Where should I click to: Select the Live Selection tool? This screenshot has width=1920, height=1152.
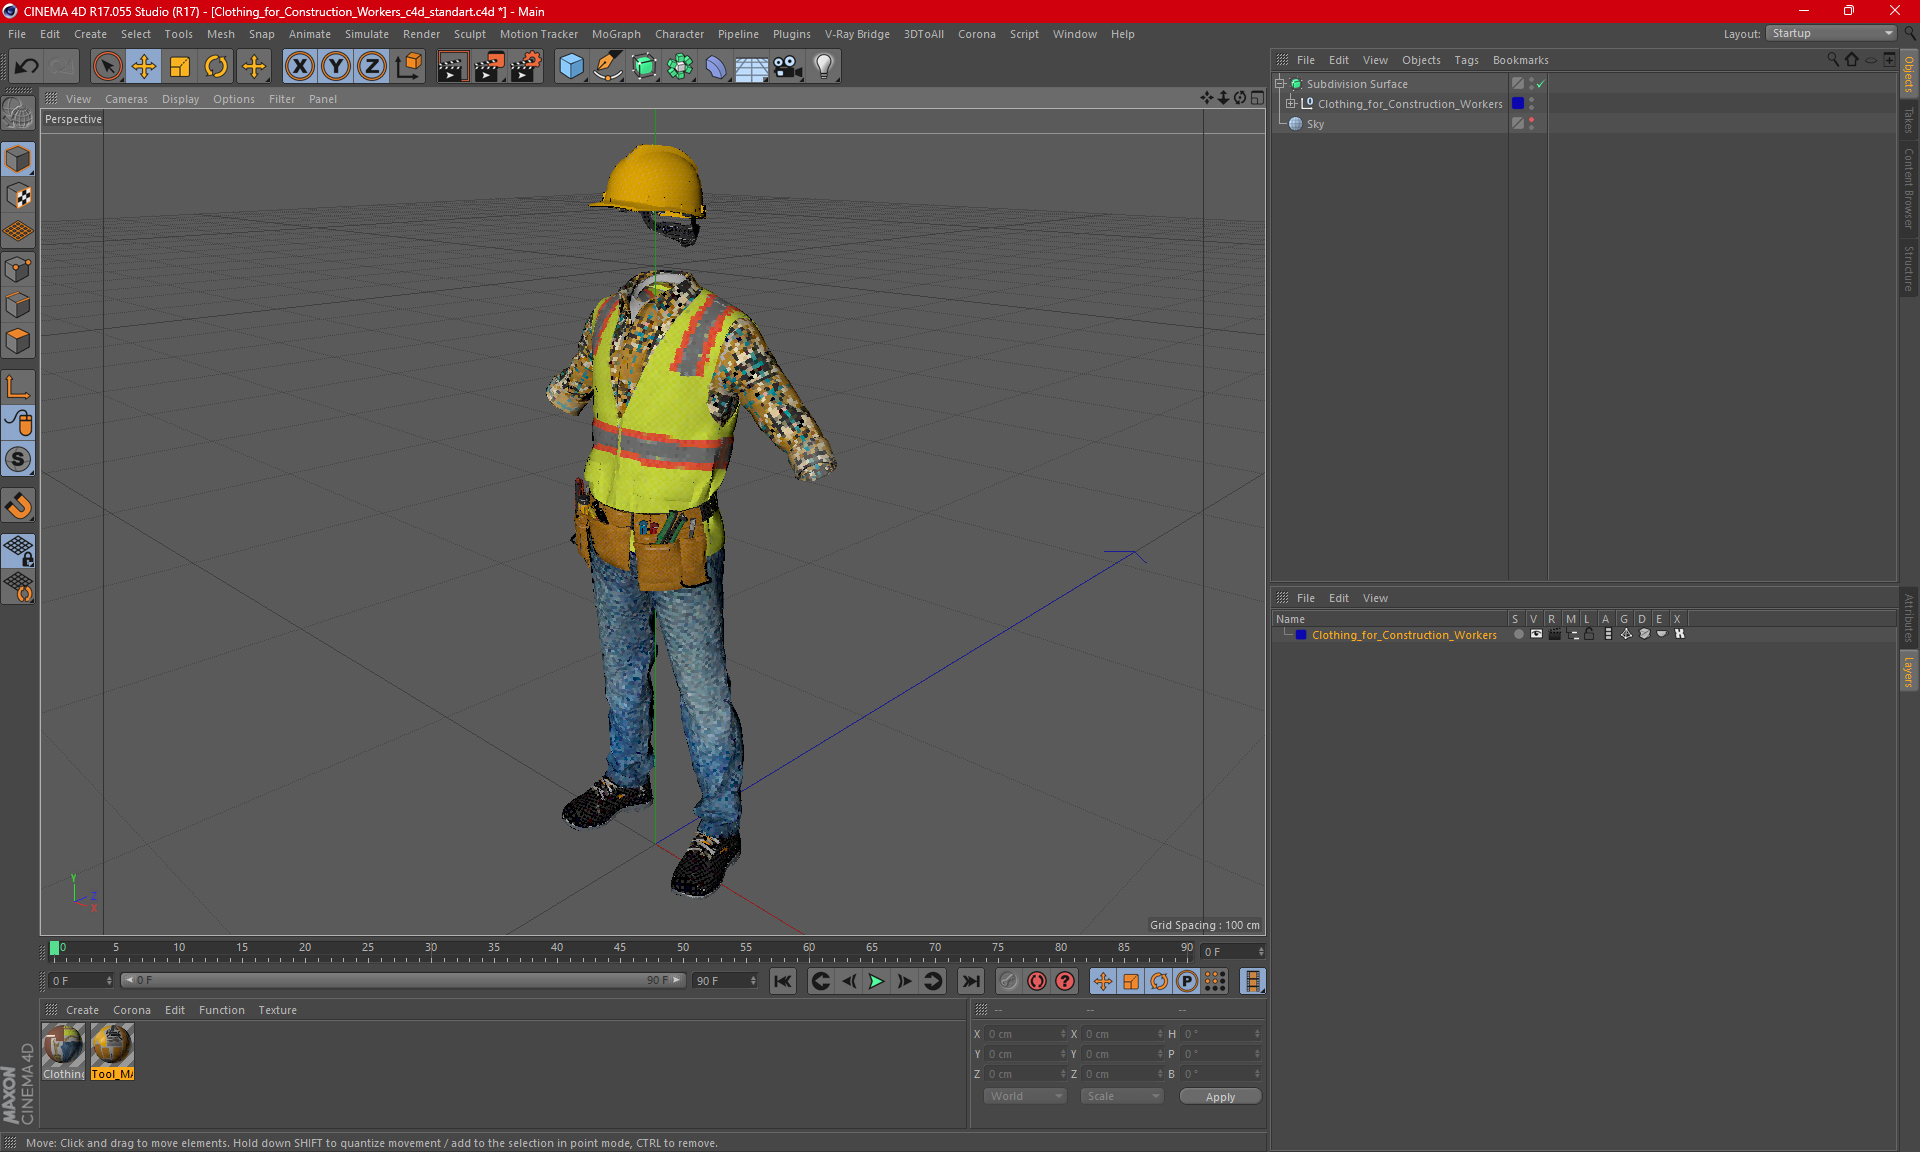click(107, 67)
